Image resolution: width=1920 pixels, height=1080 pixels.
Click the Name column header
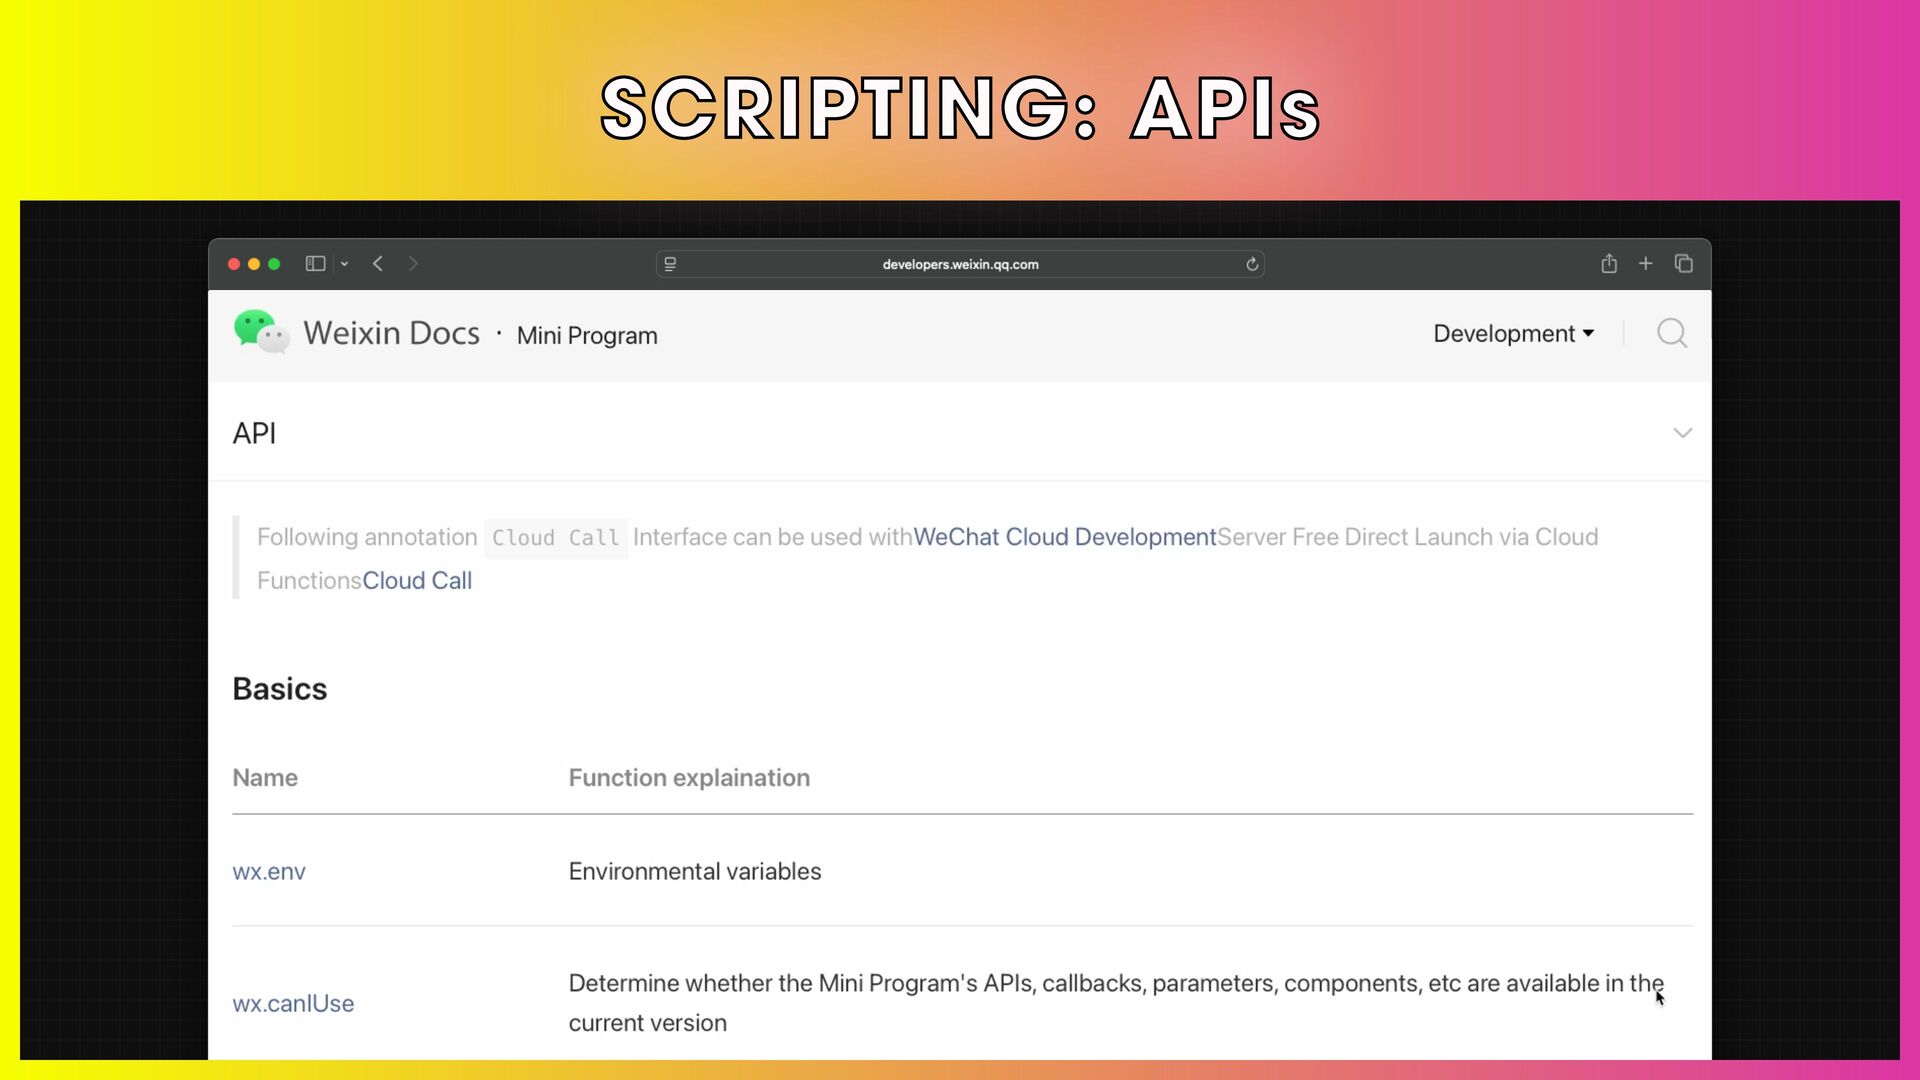pos(265,778)
